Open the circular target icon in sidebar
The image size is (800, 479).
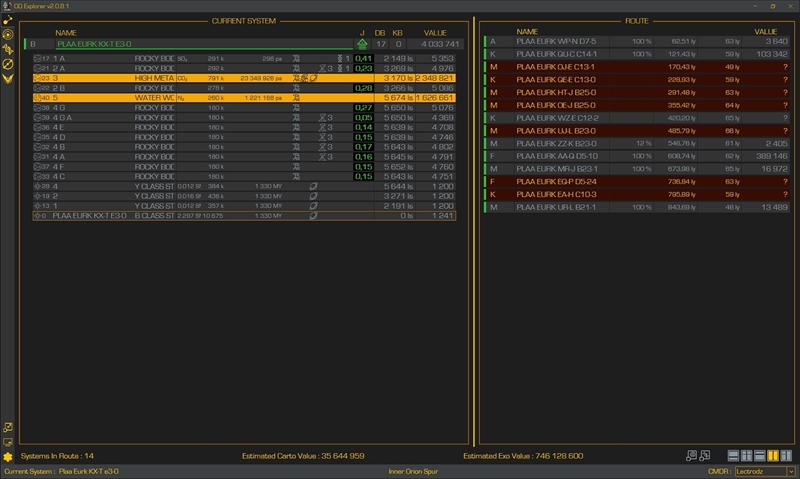point(8,34)
